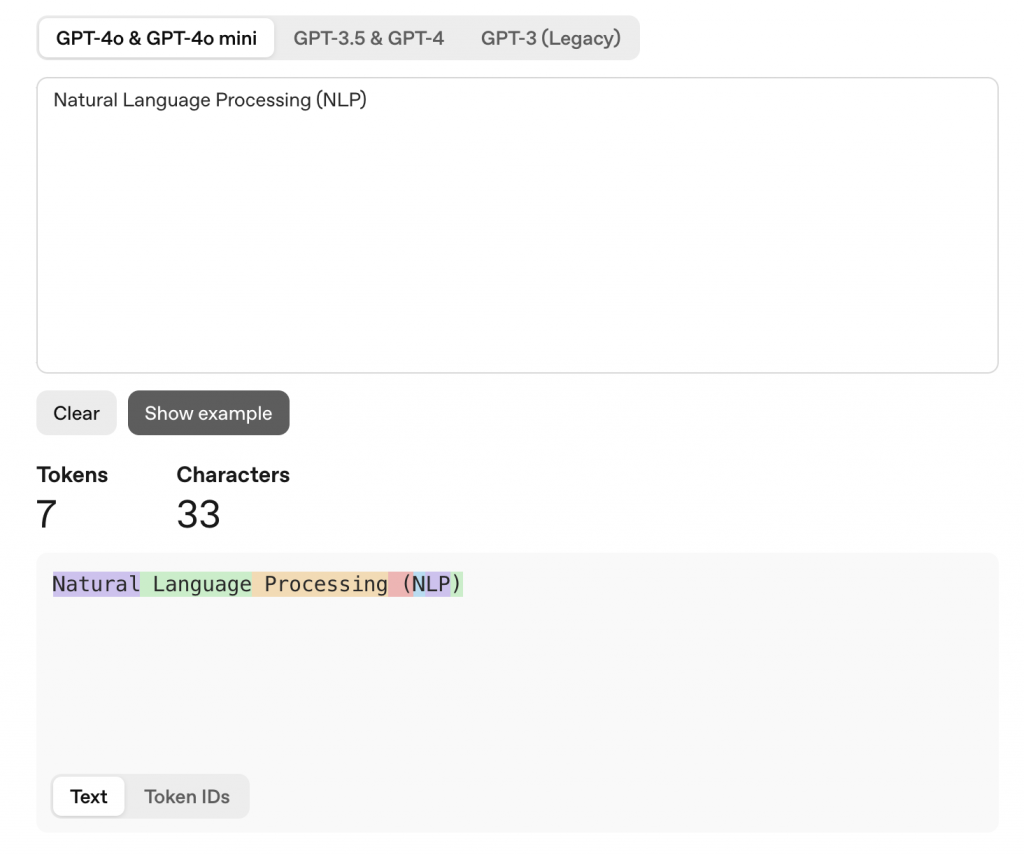1024x855 pixels.
Task: Click the input text 'Natural Language Processing (NLP)'
Action: point(210,100)
